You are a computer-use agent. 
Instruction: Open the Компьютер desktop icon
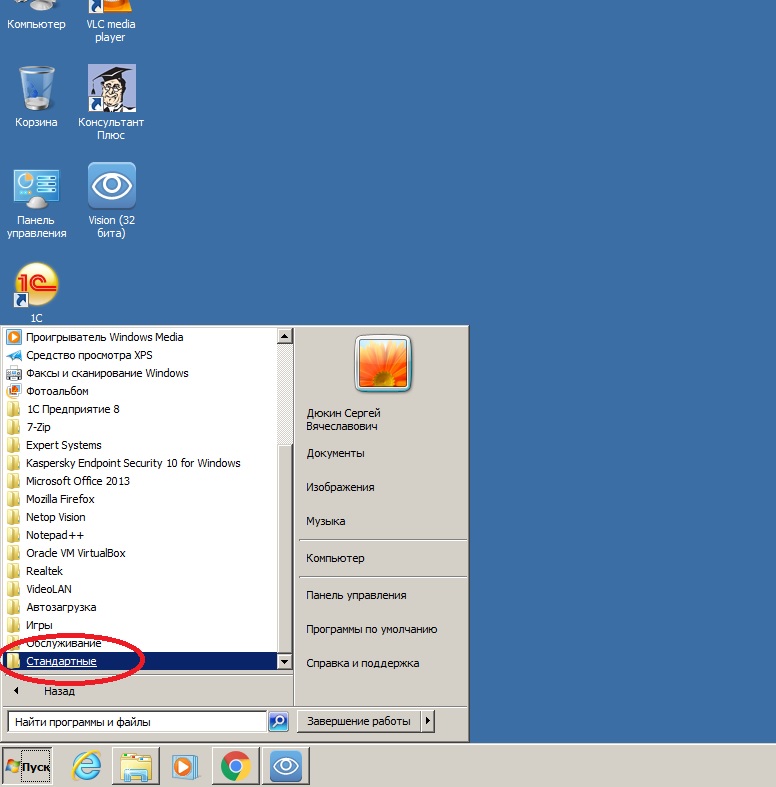tap(36, 15)
